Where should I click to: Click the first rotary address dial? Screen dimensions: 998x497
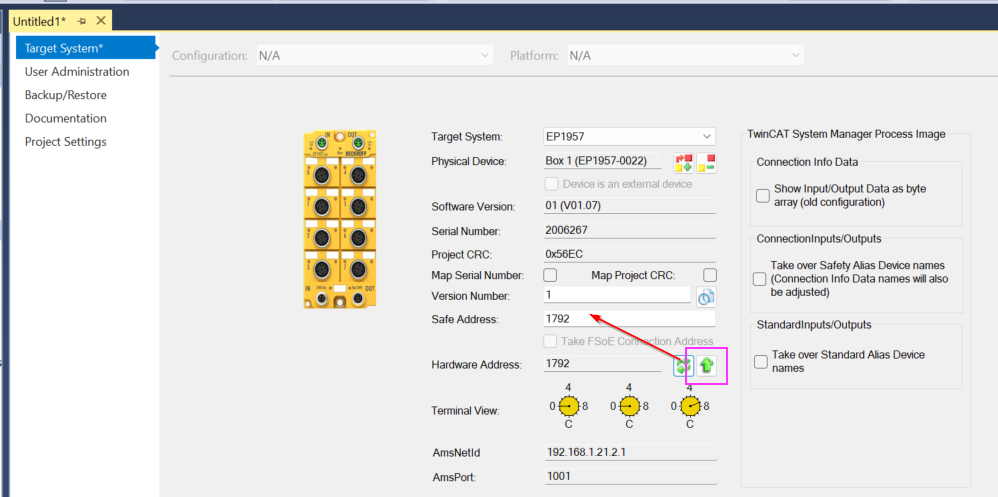[568, 405]
